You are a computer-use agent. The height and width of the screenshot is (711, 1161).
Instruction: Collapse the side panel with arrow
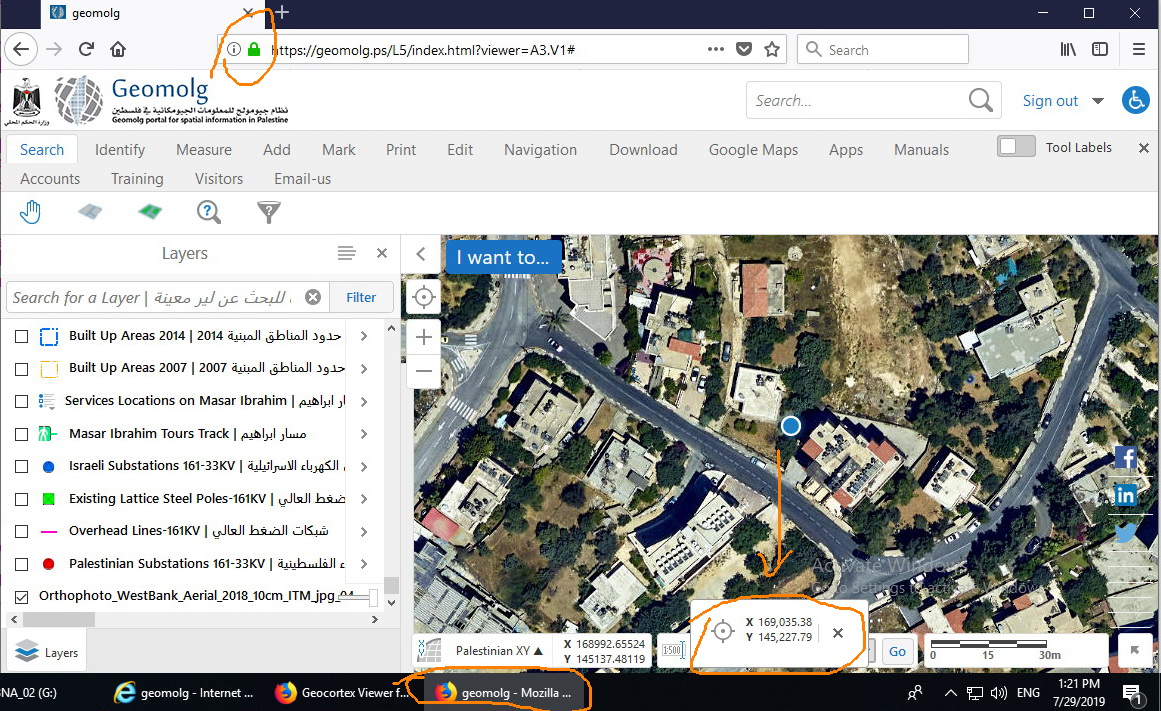click(421, 254)
